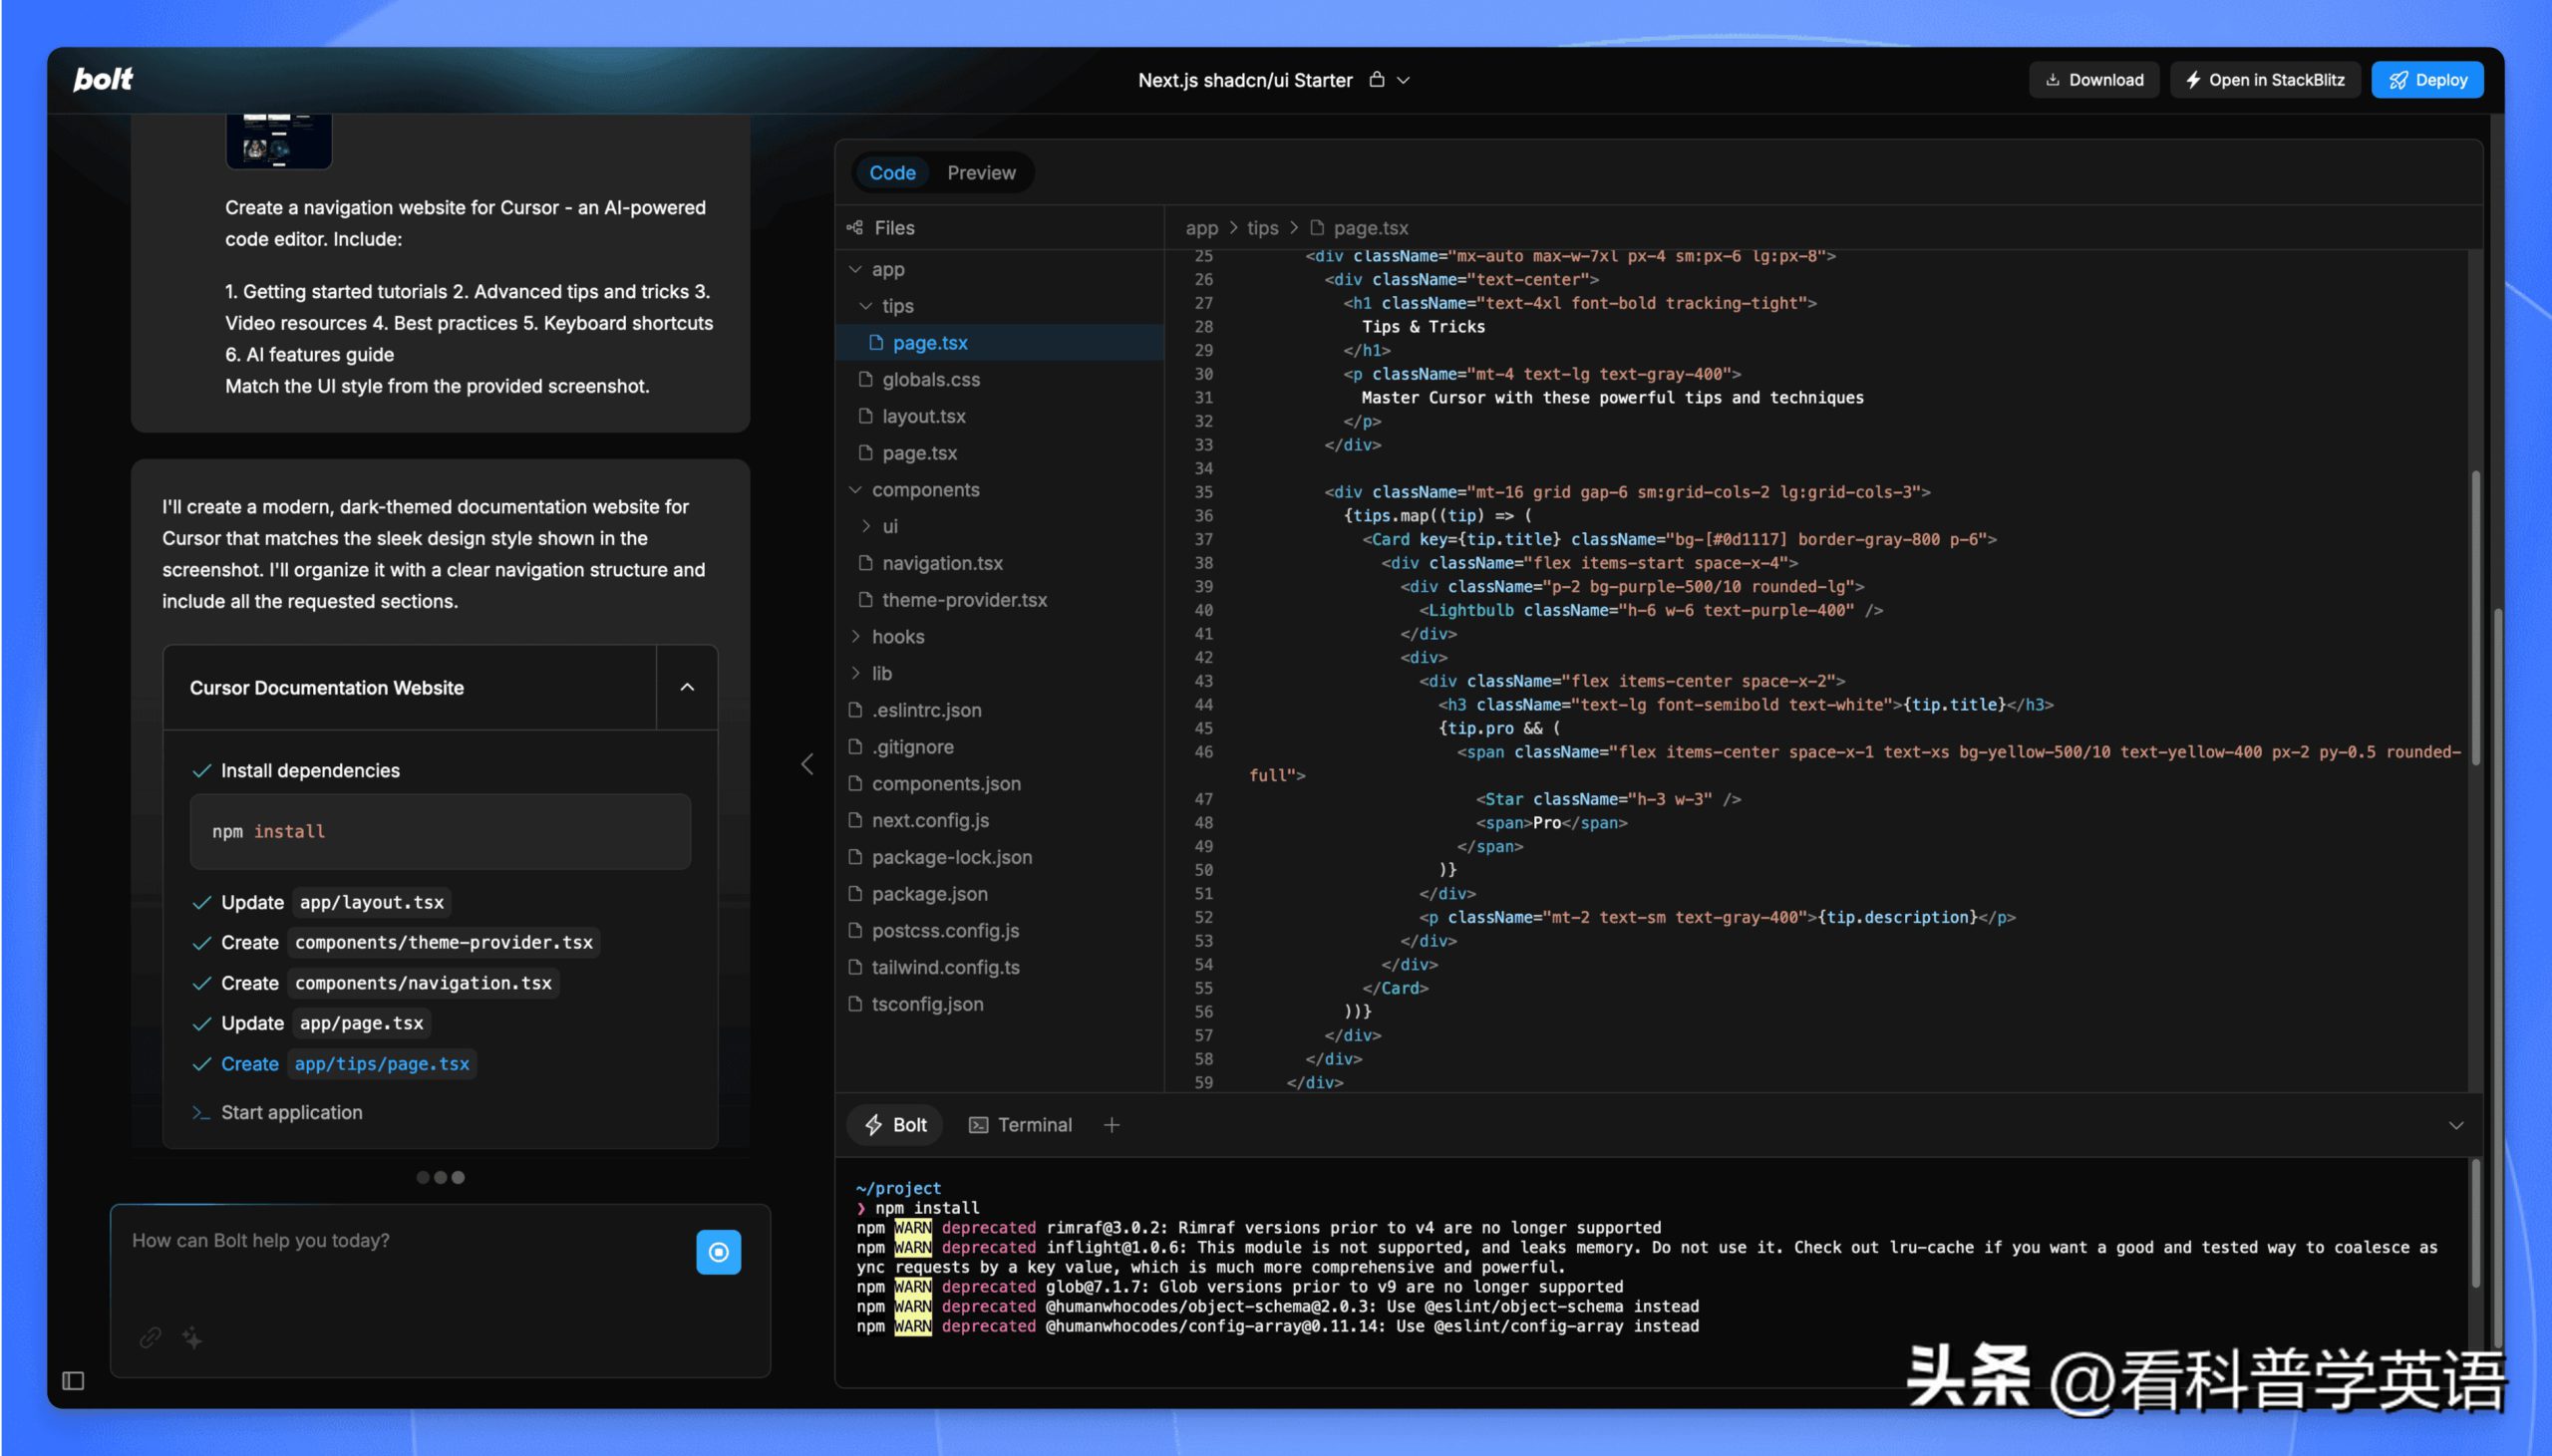Image resolution: width=2552 pixels, height=1456 pixels.
Task: Click the enhance prompt sparkle icon
Action: pyautogui.click(x=192, y=1337)
